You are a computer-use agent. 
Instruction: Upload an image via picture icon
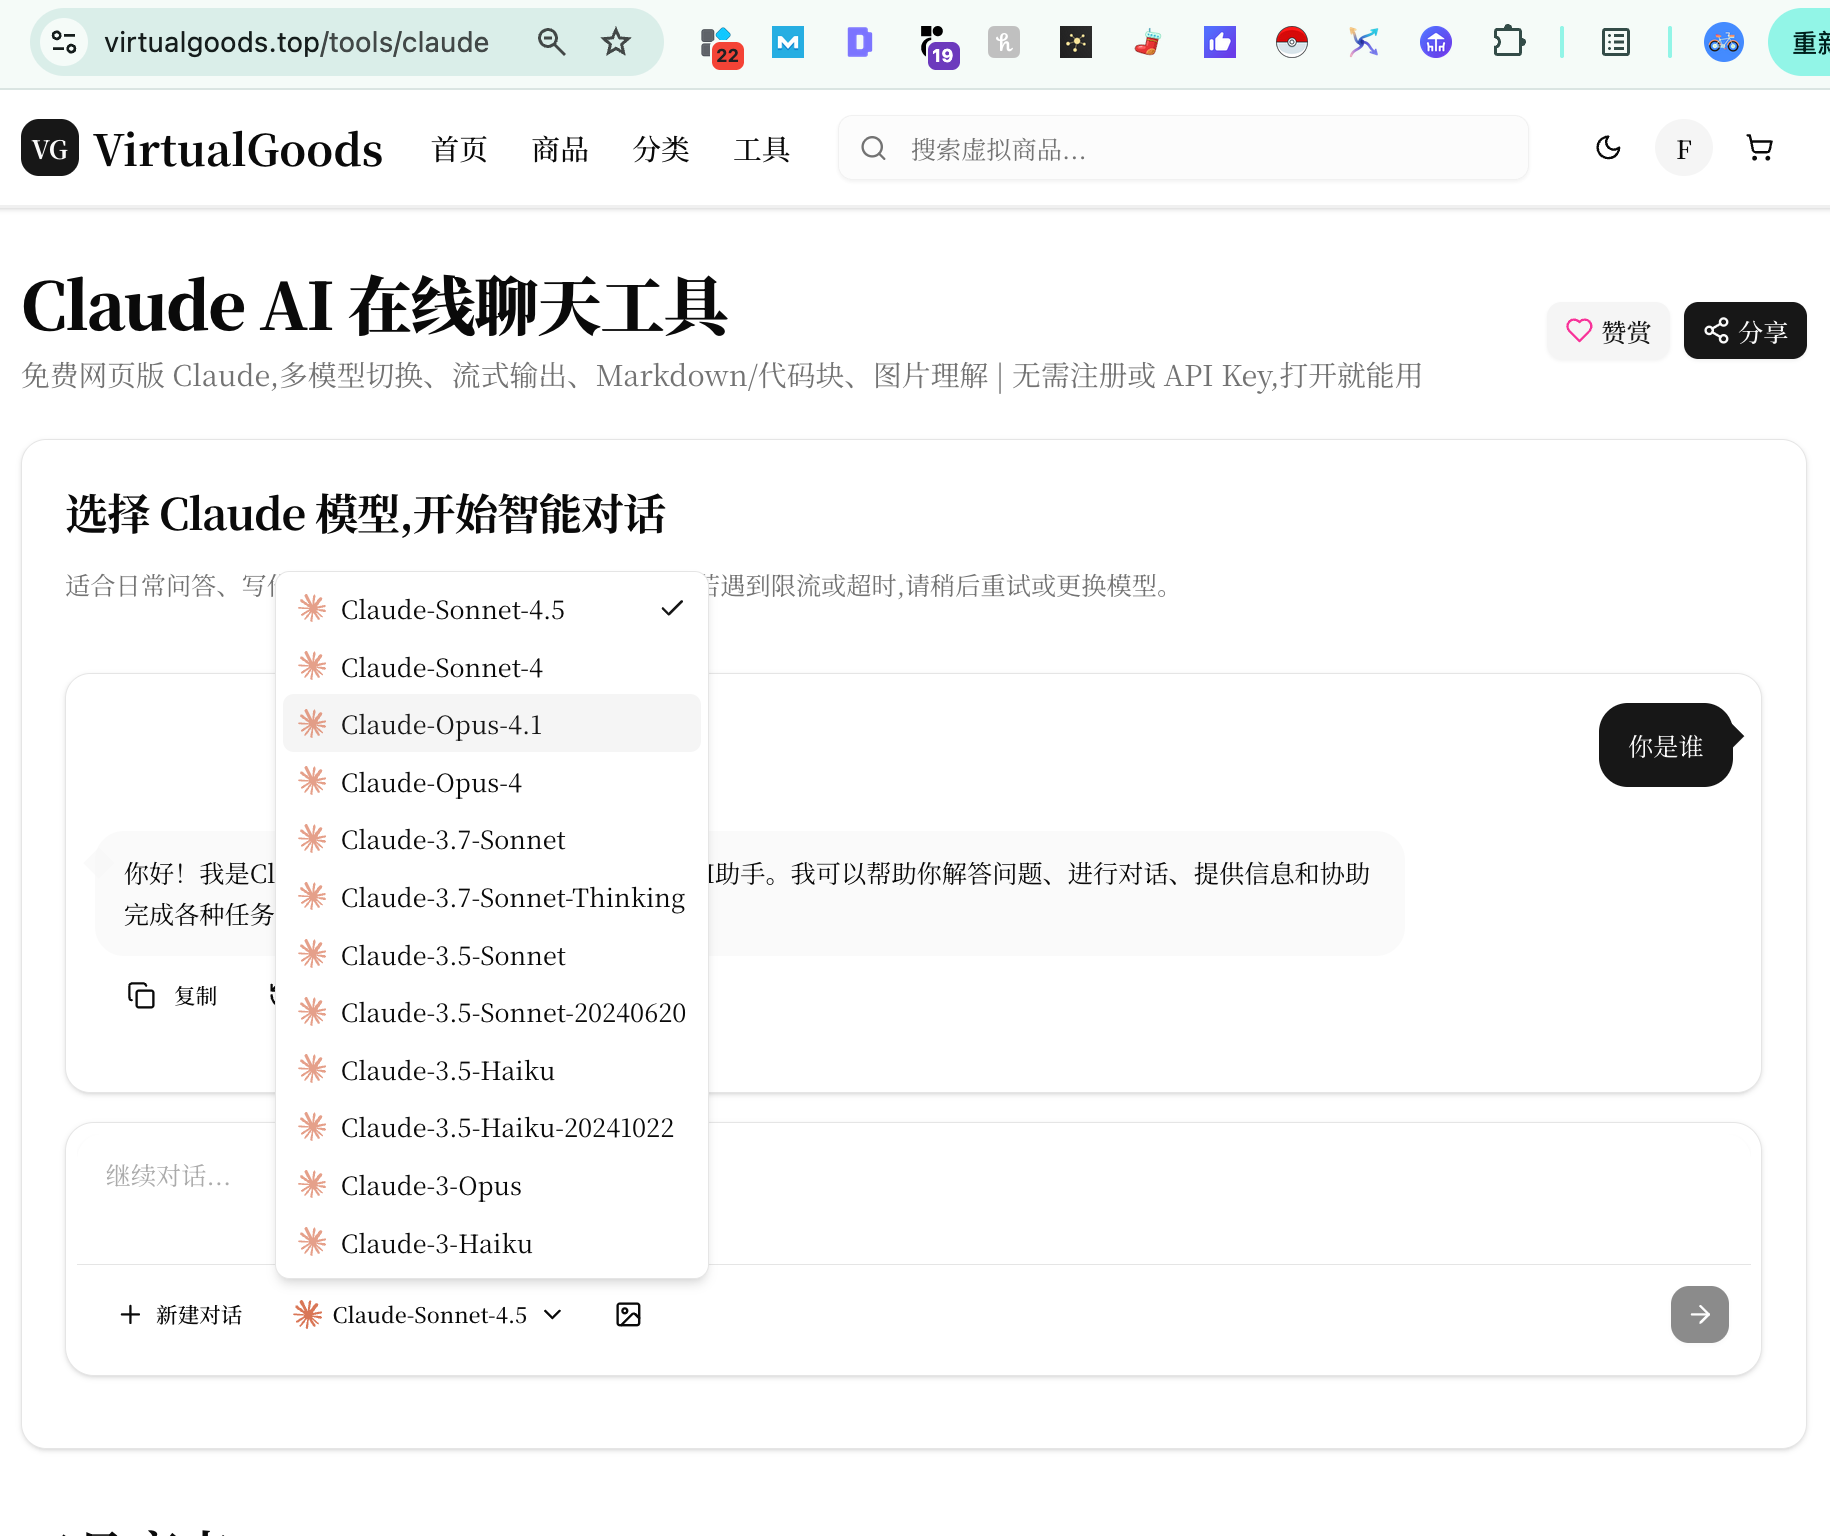point(628,1314)
